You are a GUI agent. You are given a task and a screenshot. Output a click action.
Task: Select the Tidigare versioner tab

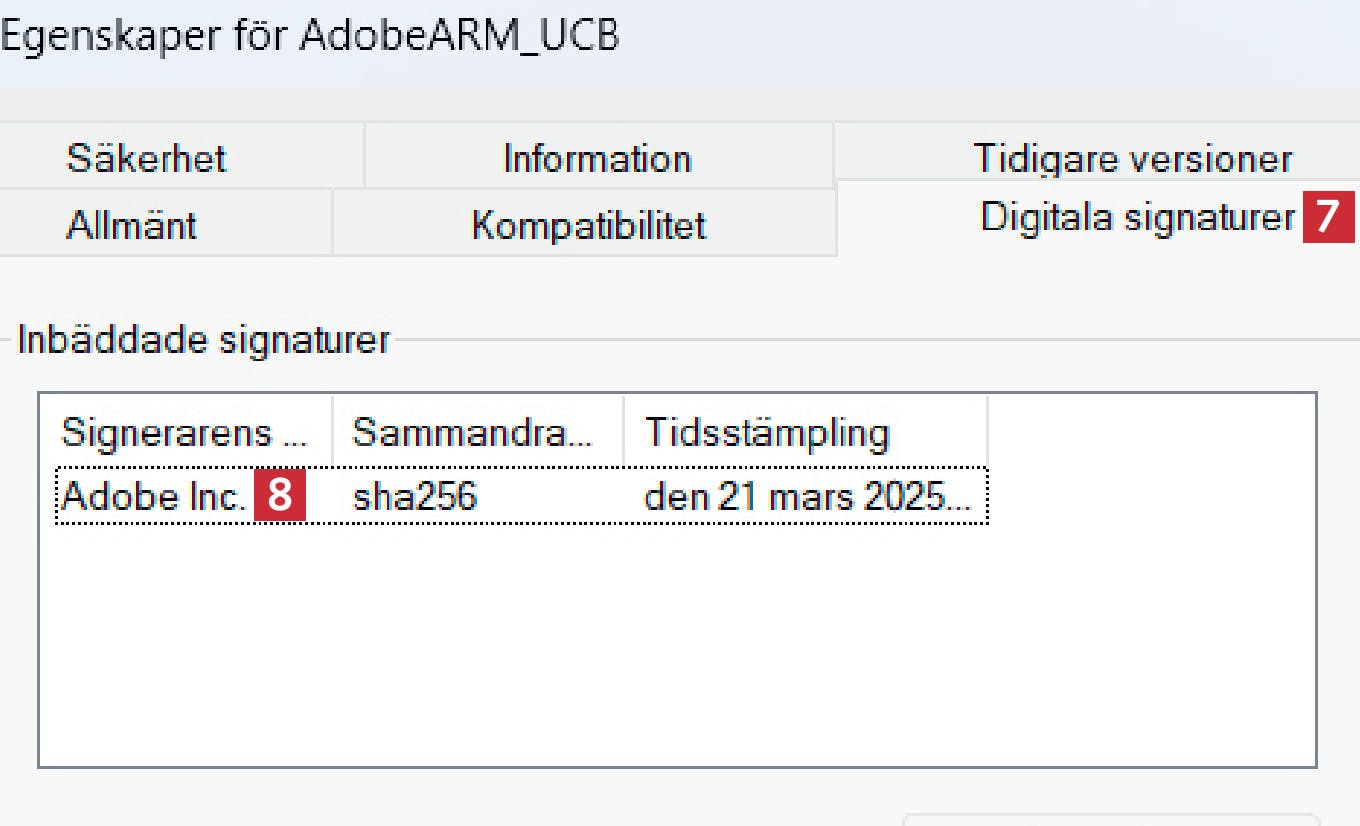click(1132, 158)
